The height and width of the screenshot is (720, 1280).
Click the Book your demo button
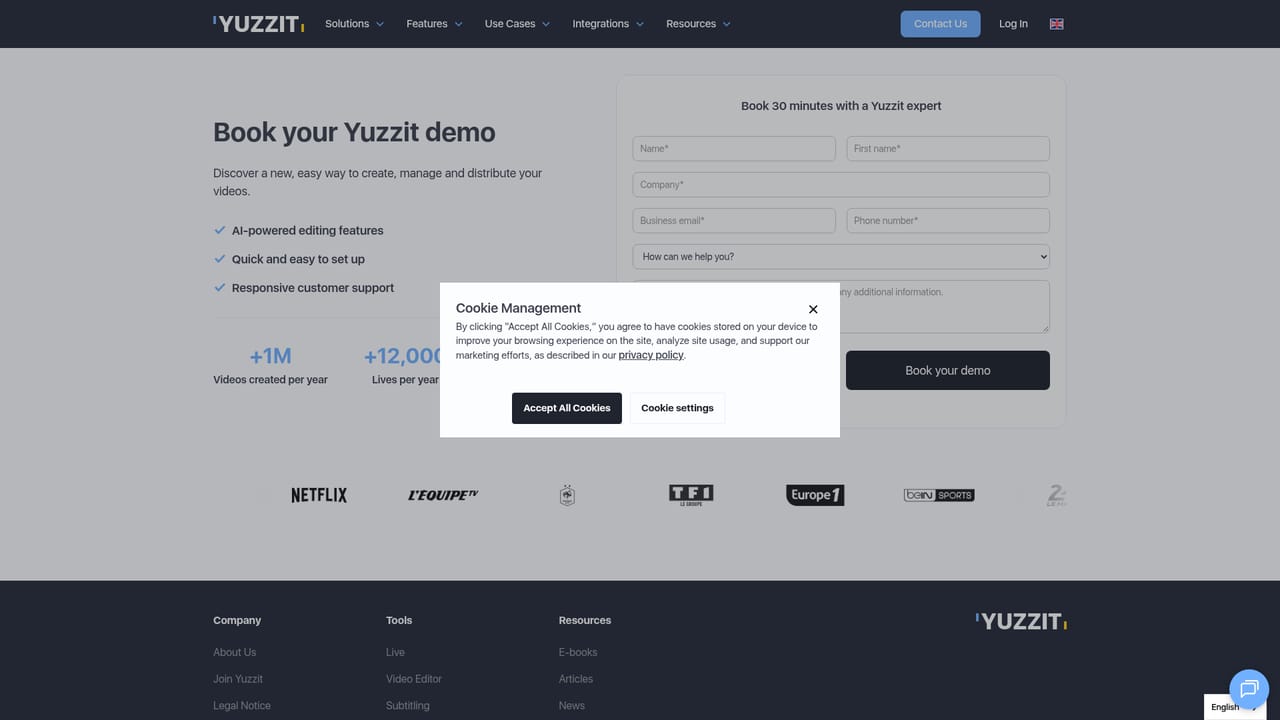click(948, 370)
